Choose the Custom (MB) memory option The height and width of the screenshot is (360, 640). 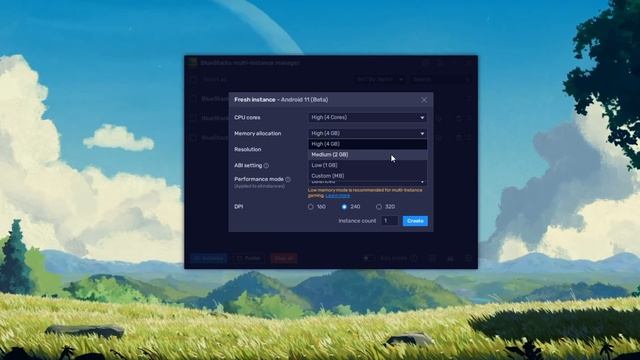coord(367,176)
